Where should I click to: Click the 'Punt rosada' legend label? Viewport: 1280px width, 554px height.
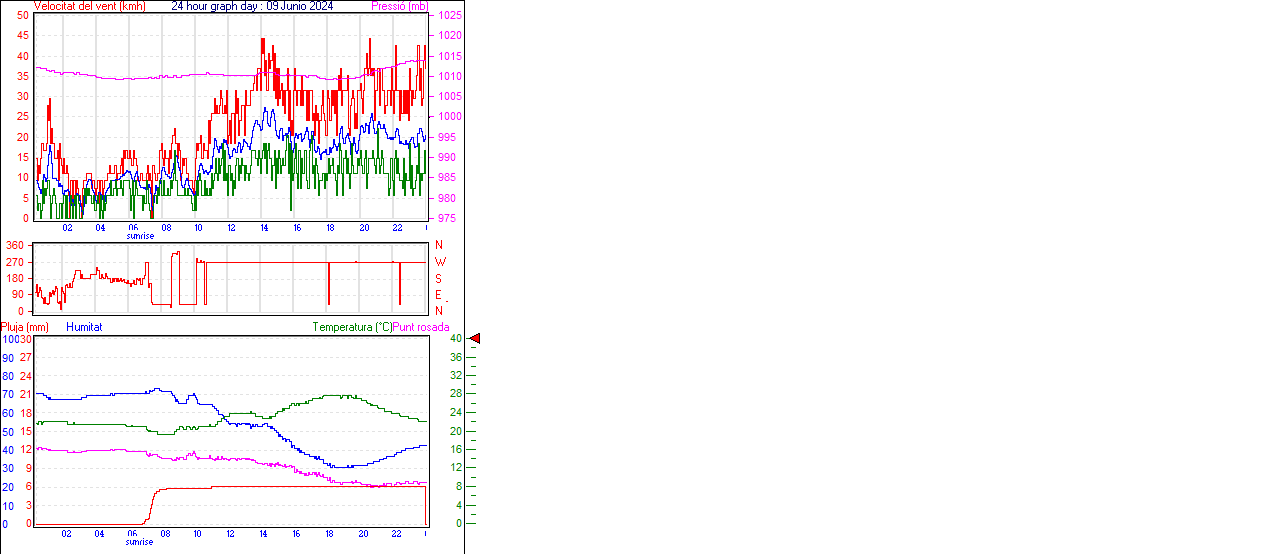pyautogui.click(x=421, y=327)
